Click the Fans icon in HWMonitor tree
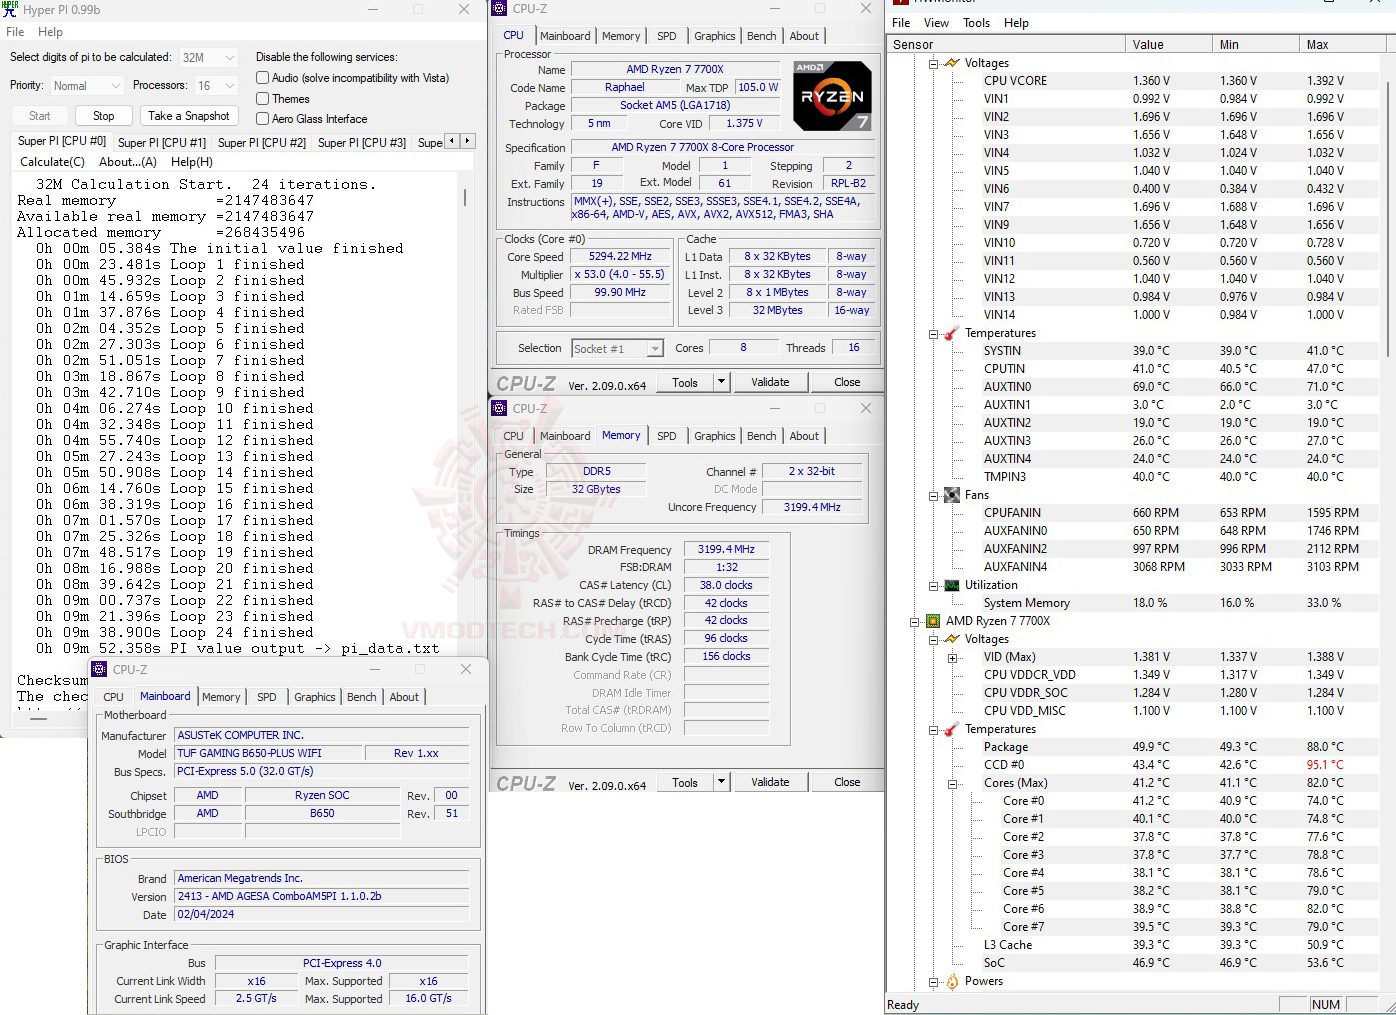 pos(951,495)
